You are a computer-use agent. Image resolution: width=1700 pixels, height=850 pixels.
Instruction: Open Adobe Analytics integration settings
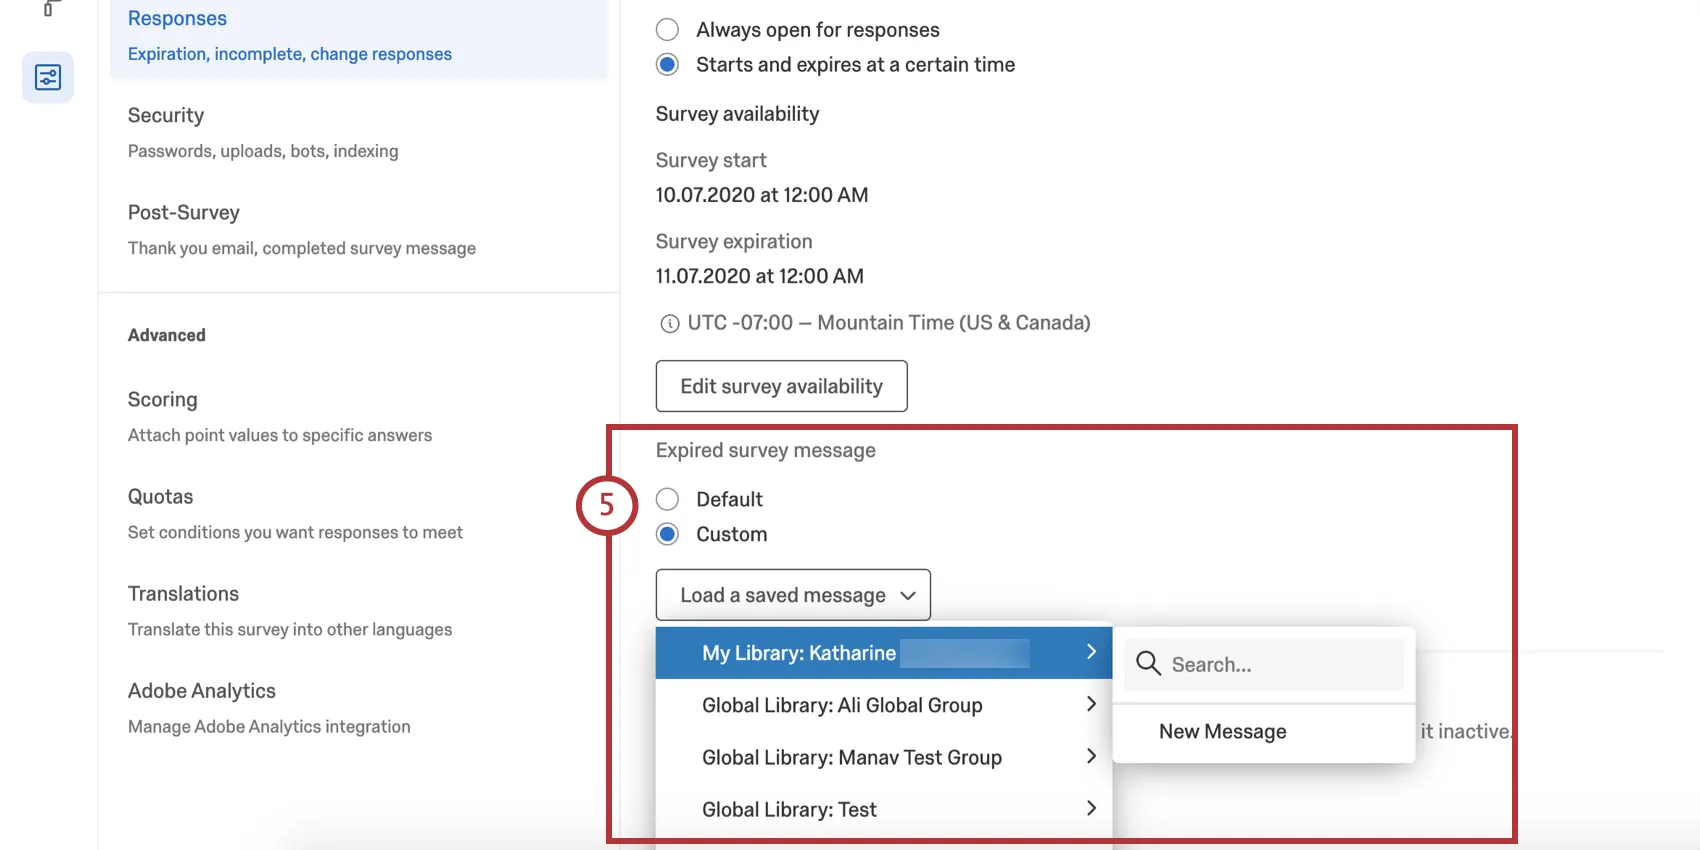tap(202, 691)
